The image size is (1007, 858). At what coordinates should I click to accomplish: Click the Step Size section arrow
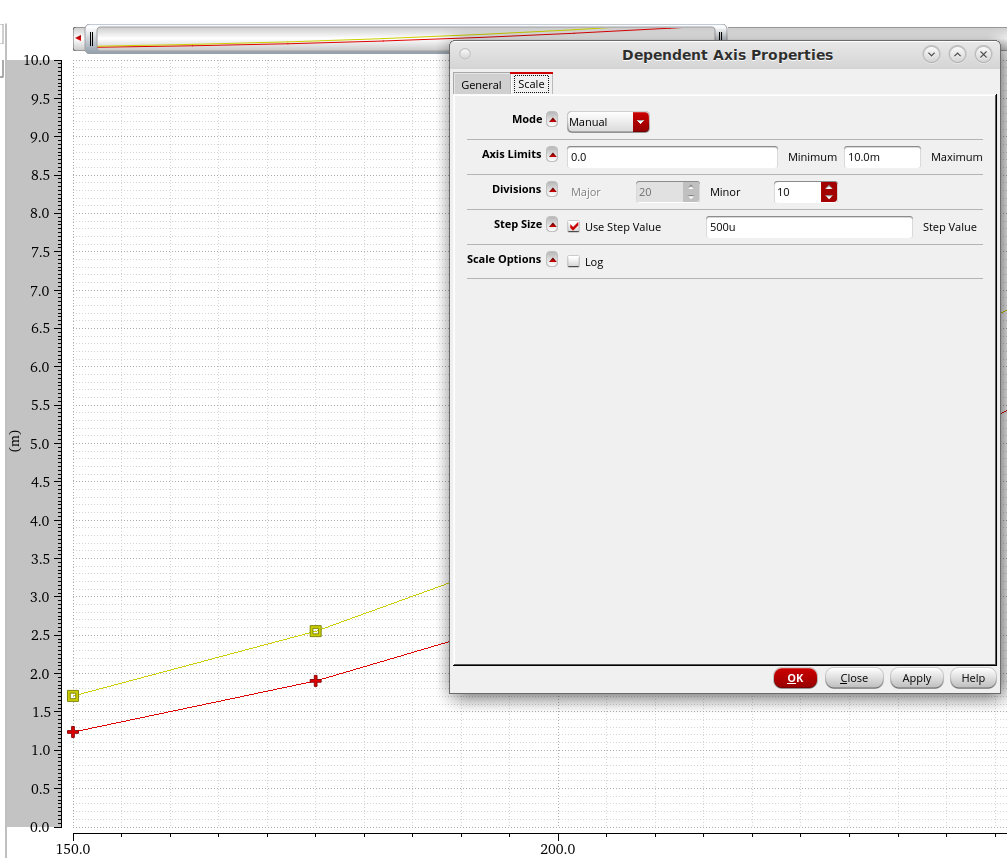552,225
